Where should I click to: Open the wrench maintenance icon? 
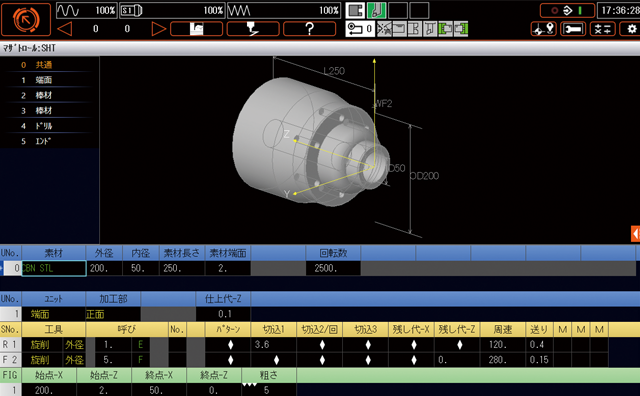click(573, 29)
